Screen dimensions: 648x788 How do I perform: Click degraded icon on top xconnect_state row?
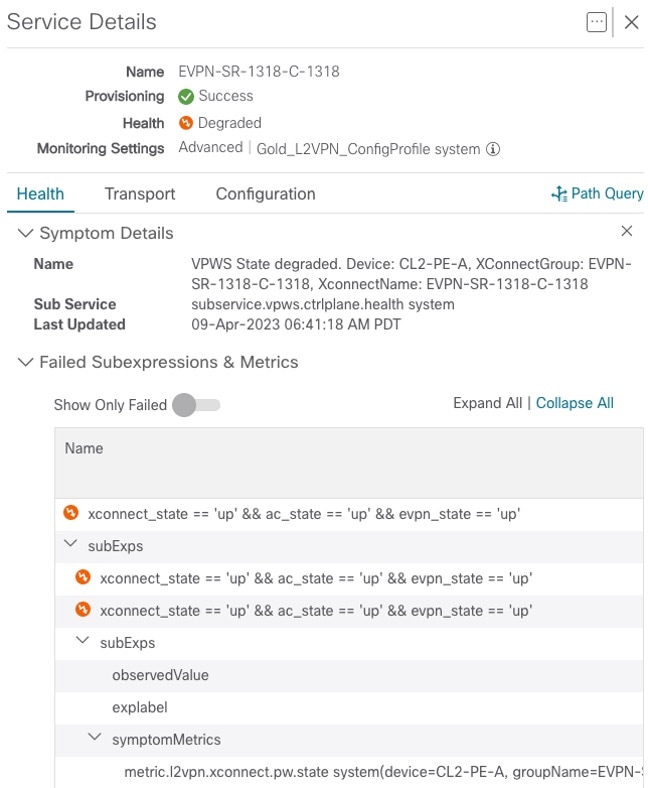click(x=71, y=514)
